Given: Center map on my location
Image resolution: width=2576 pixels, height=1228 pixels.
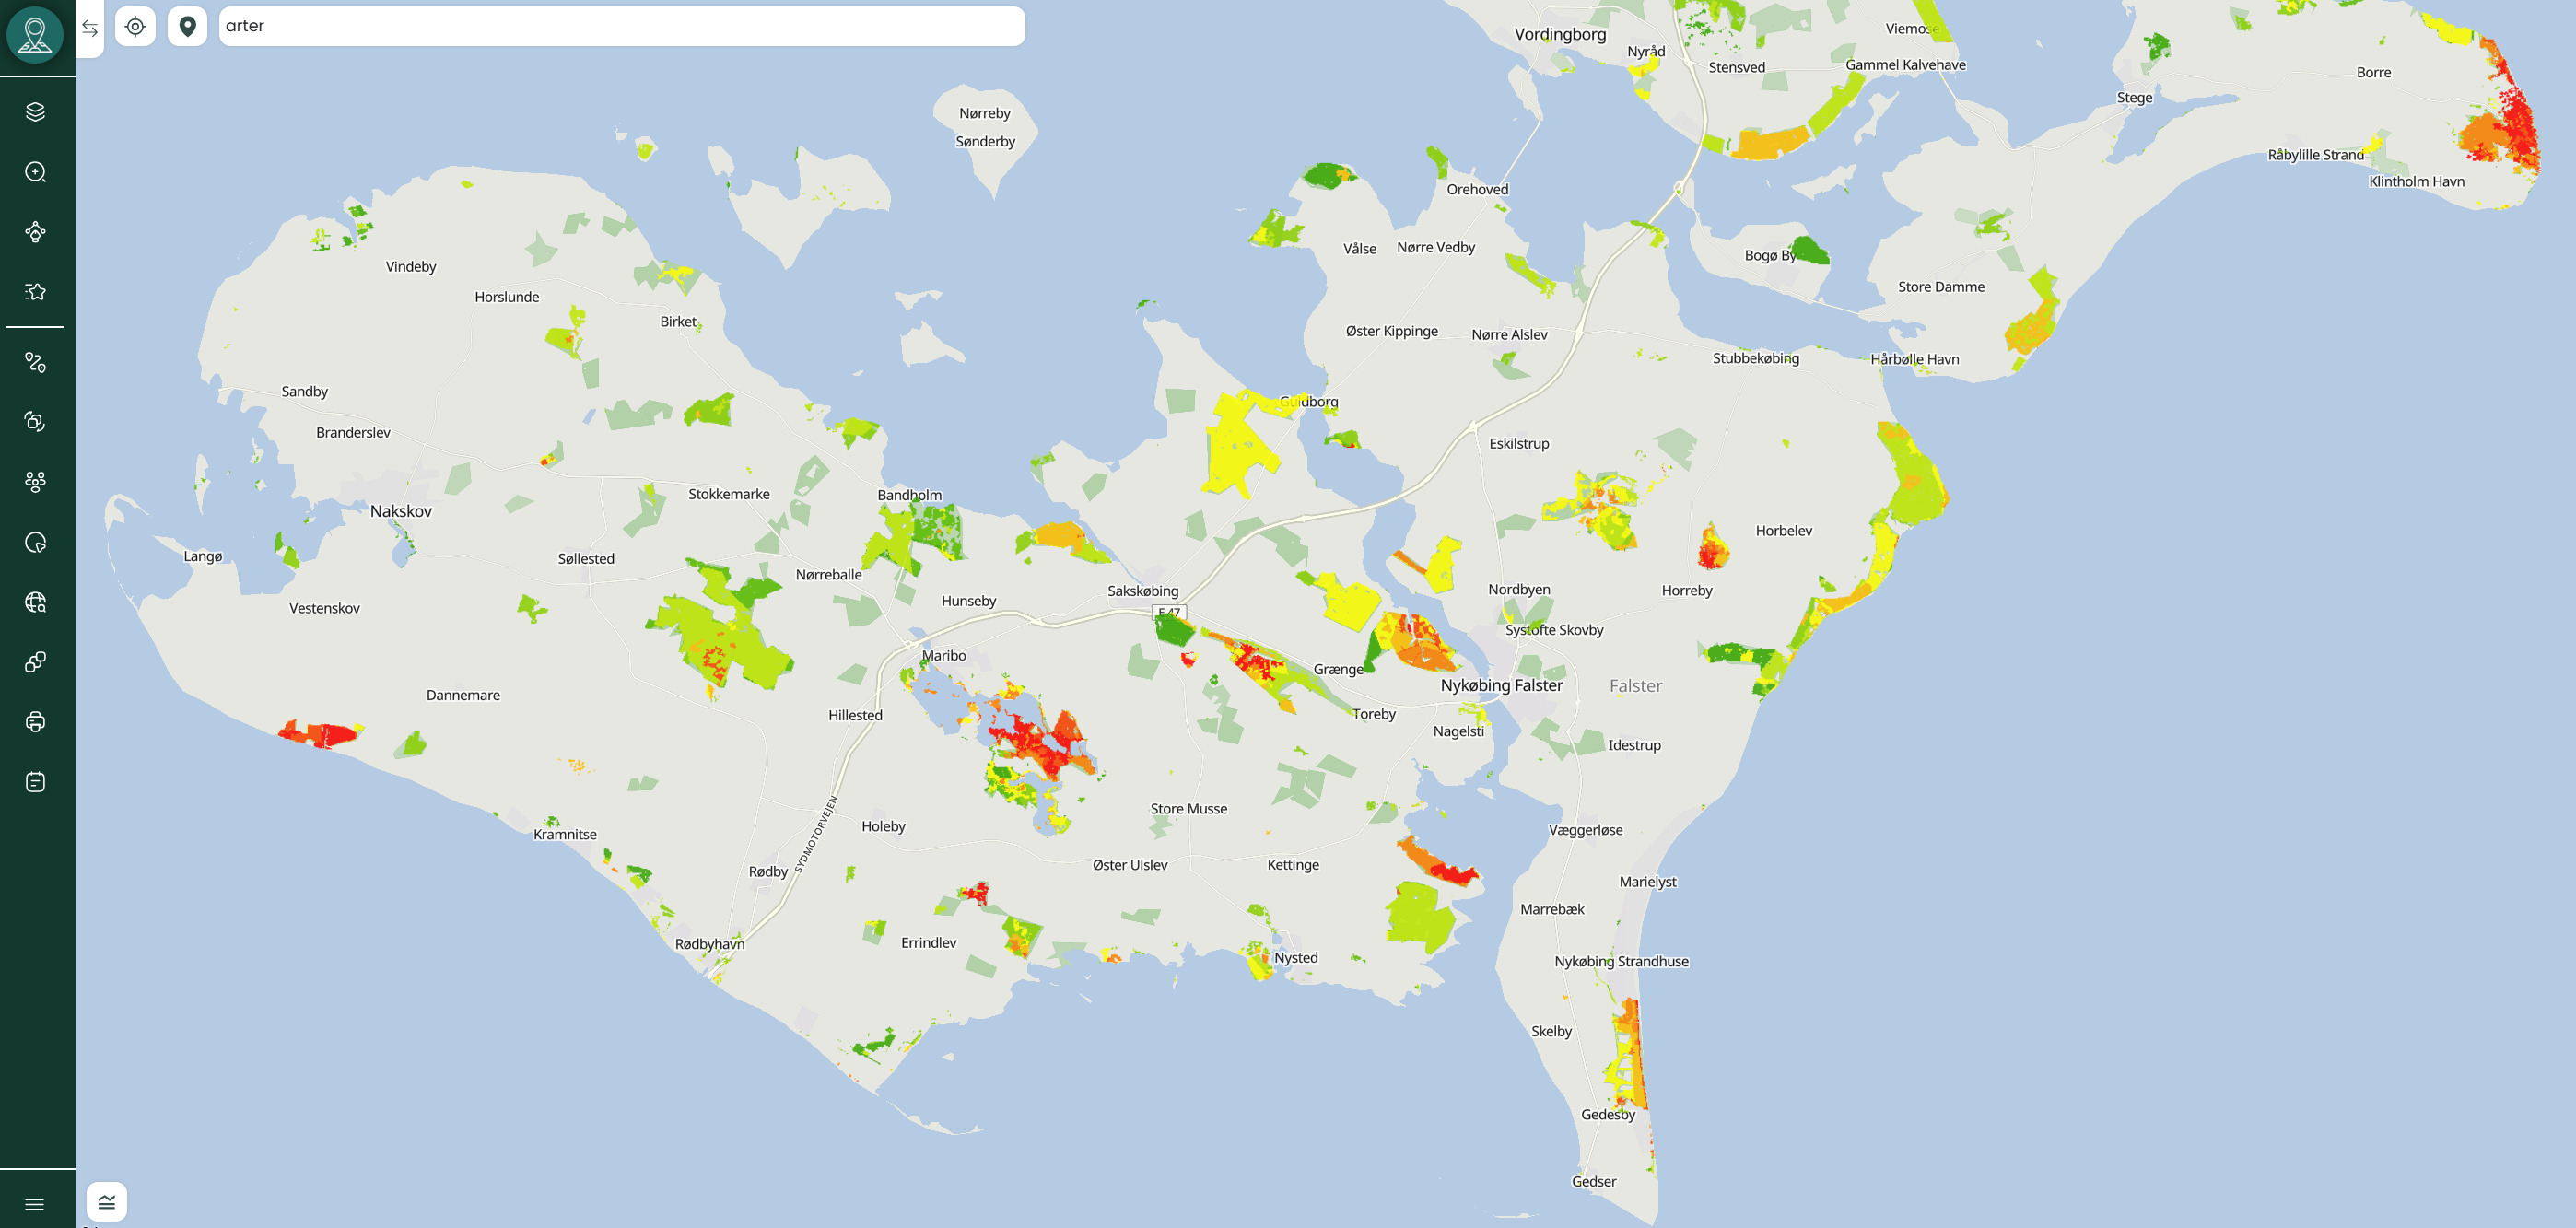Looking at the screenshot, I should pyautogui.click(x=135, y=26).
